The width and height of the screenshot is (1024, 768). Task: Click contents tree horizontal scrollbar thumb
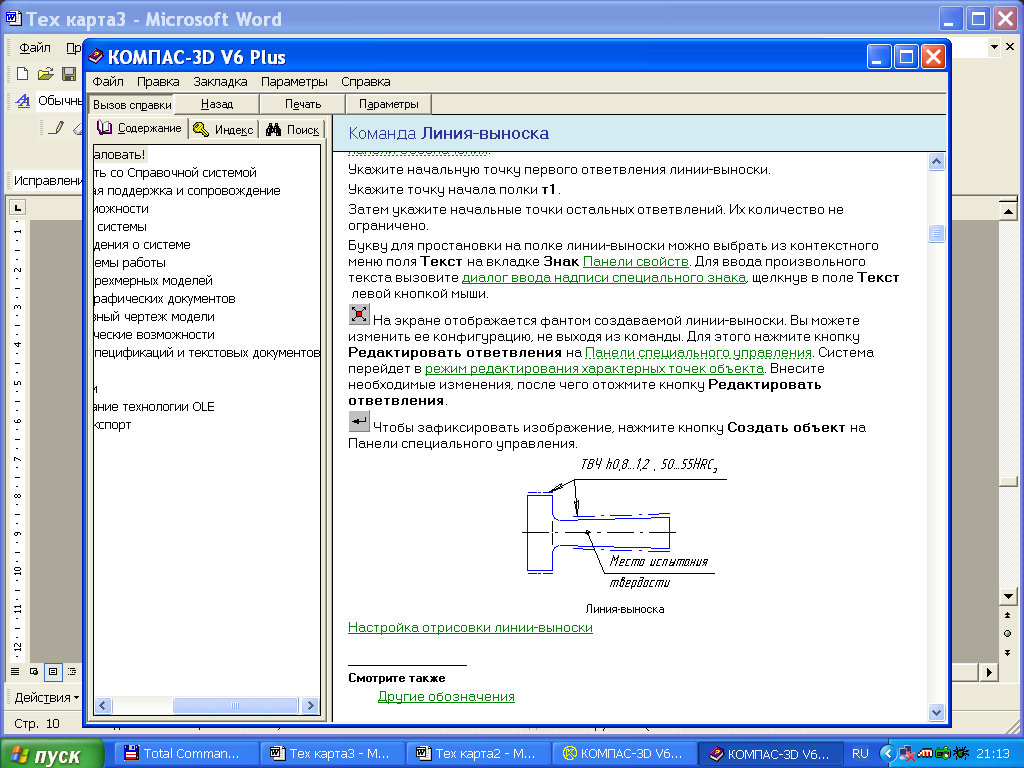(235, 705)
